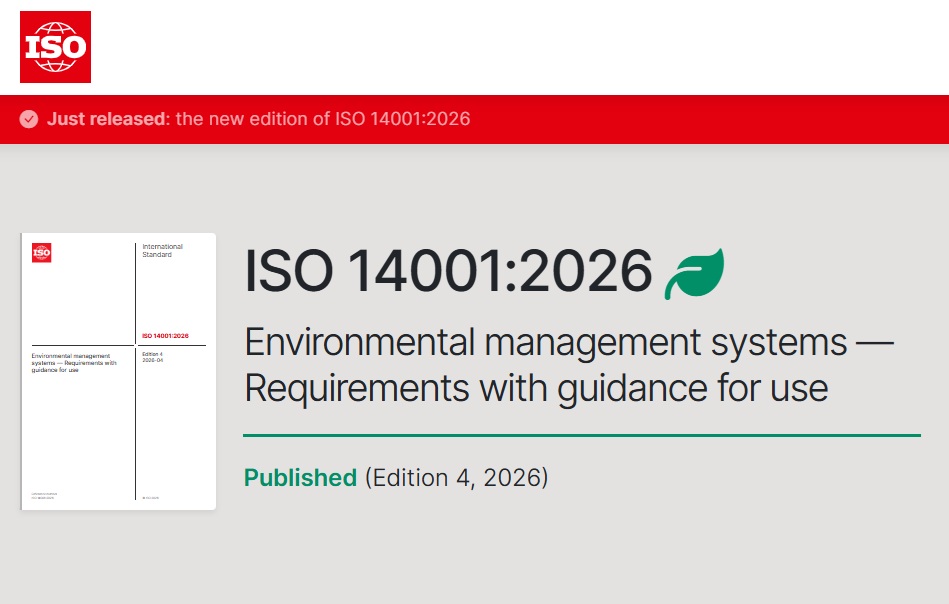Open the ISO 14001:2026 banner announcement
949x604 pixels.
(323, 119)
